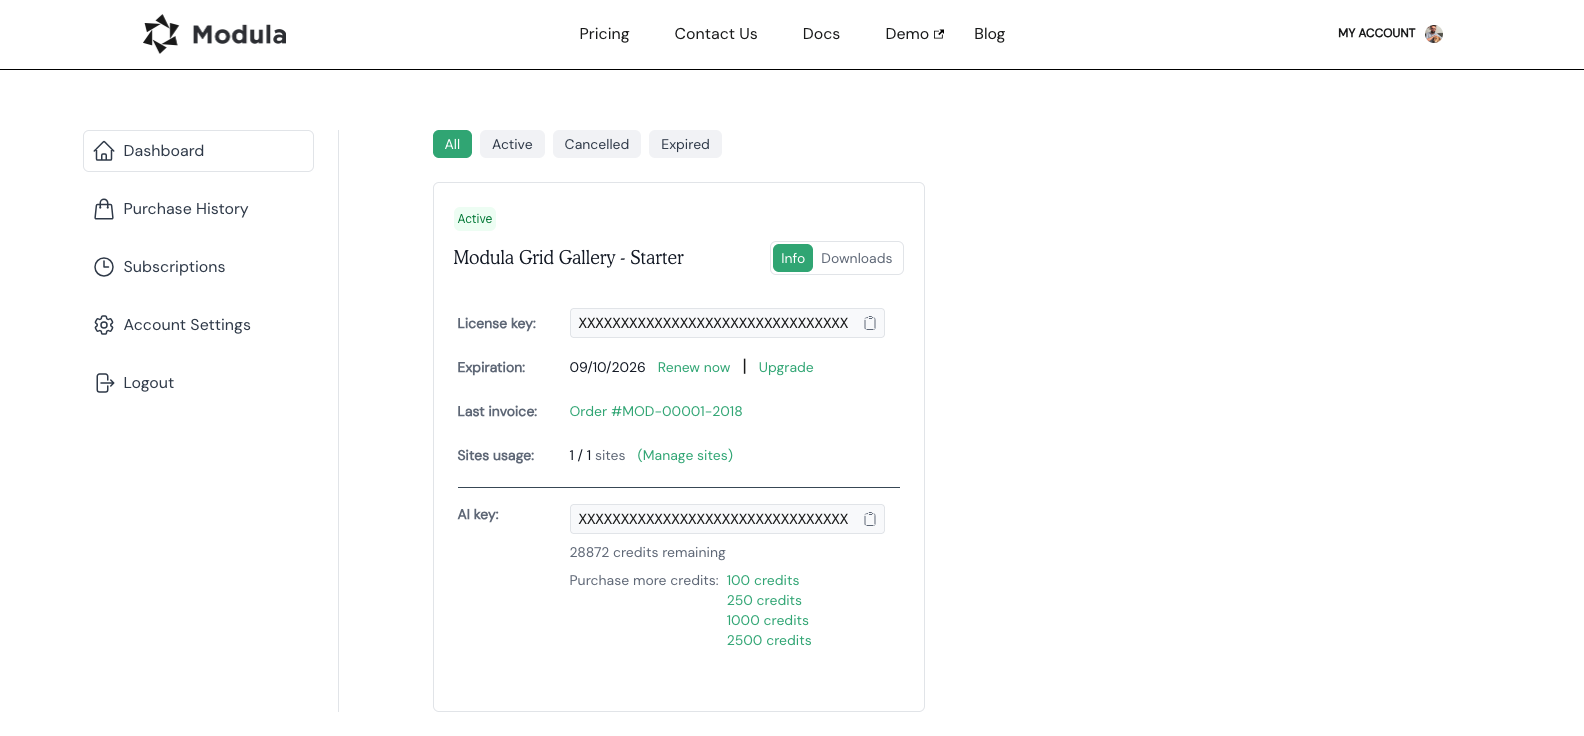Switch to the Downloads toggle
Image resolution: width=1584 pixels, height=736 pixels.
856,258
